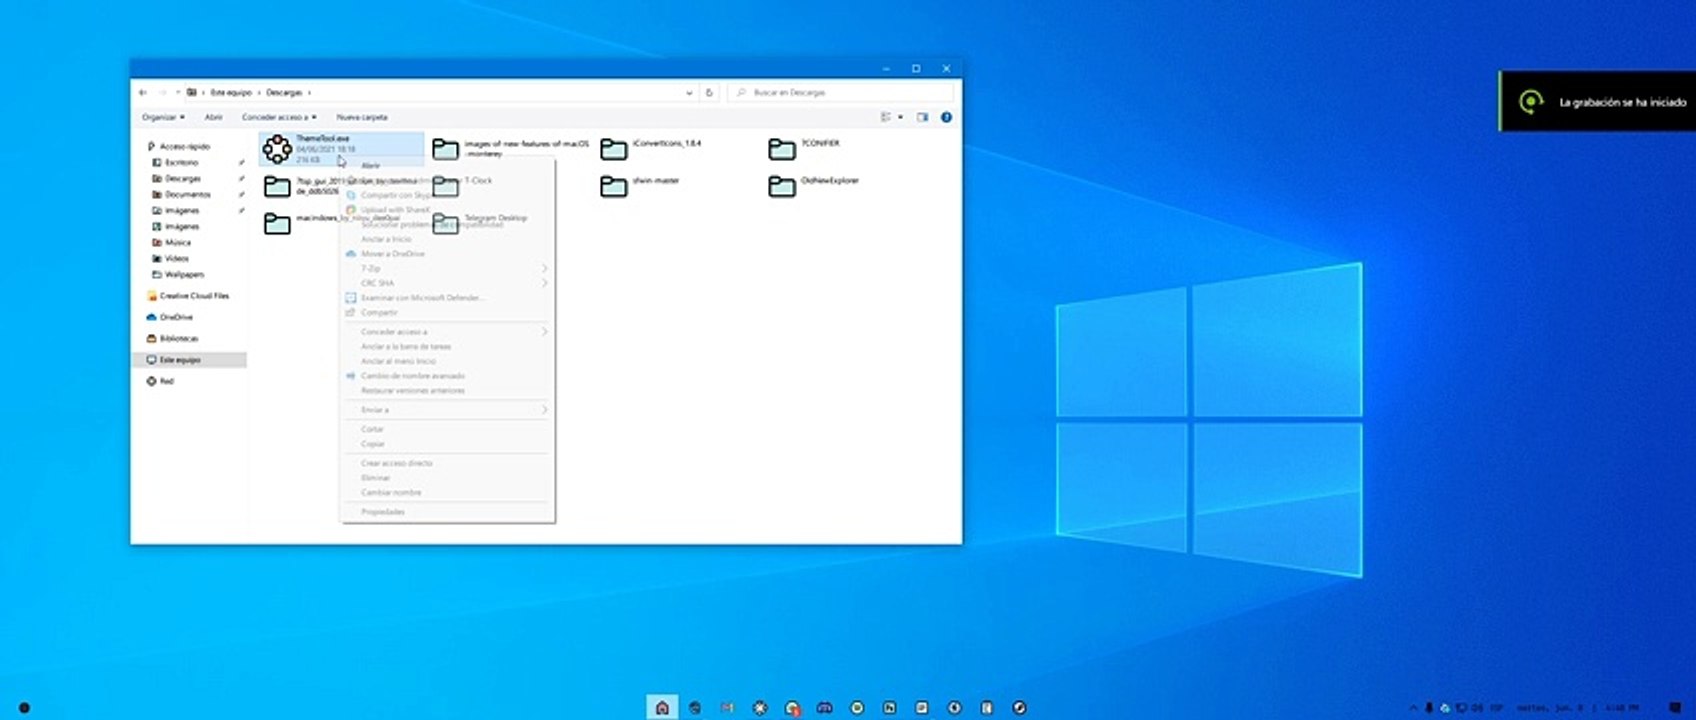The image size is (1696, 720).
Task: Select the IConvertIcons_1.8.4 folder
Action: [x=614, y=149]
